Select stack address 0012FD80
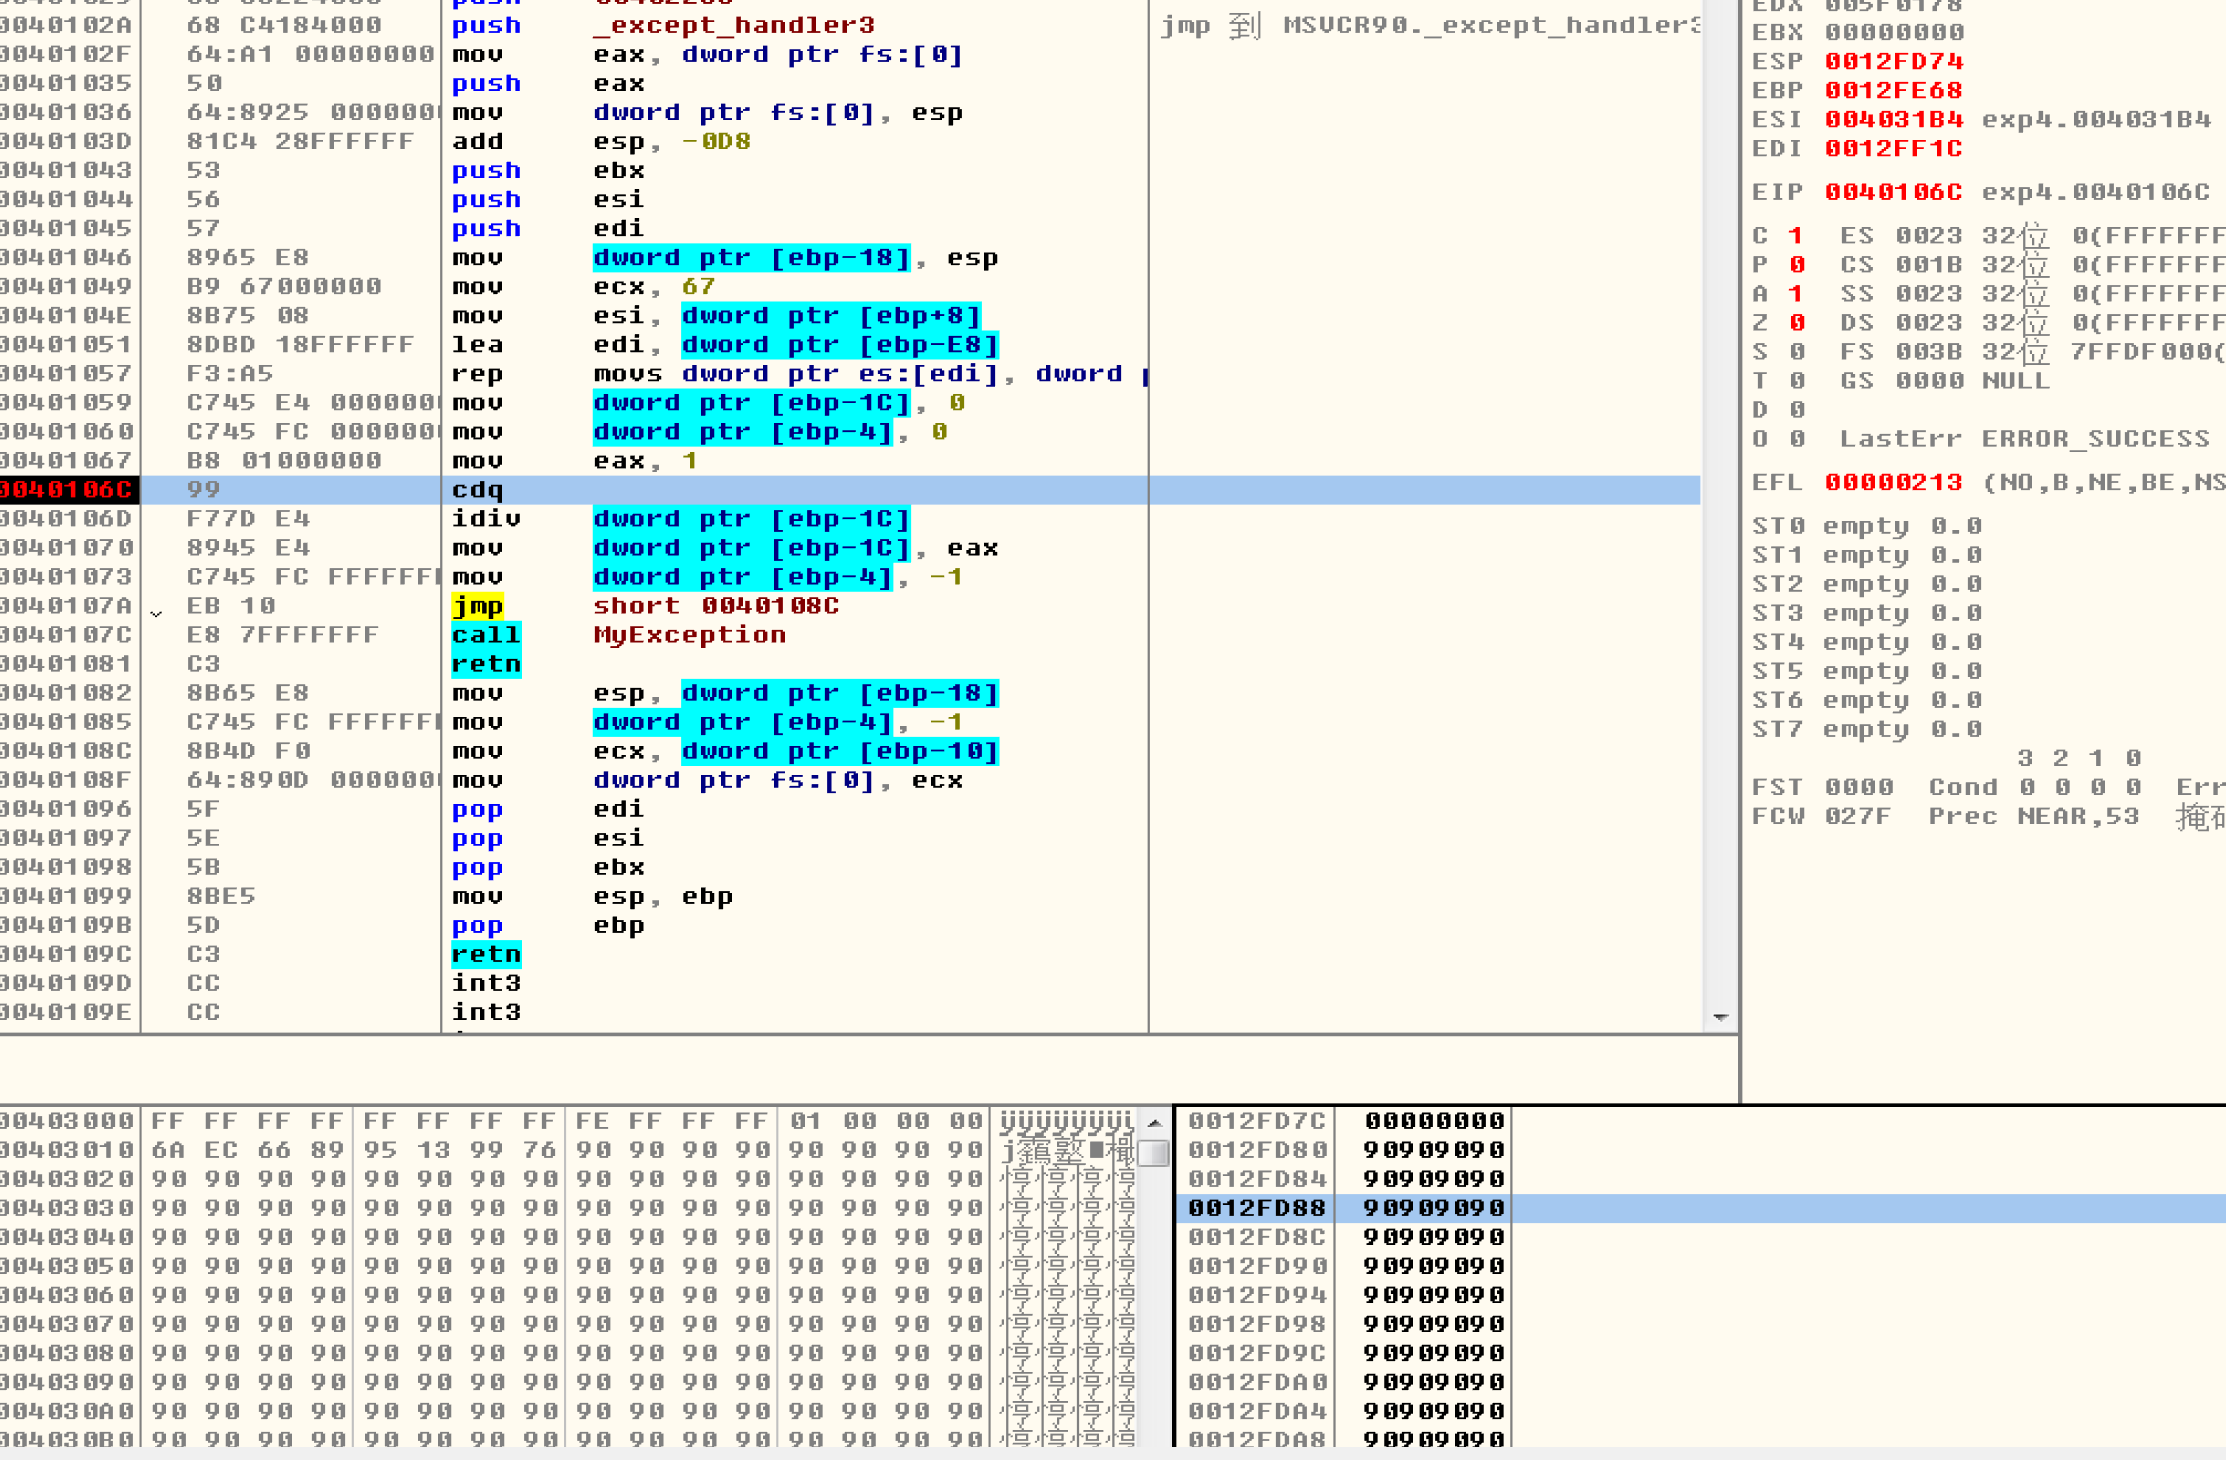 [x=1257, y=1150]
